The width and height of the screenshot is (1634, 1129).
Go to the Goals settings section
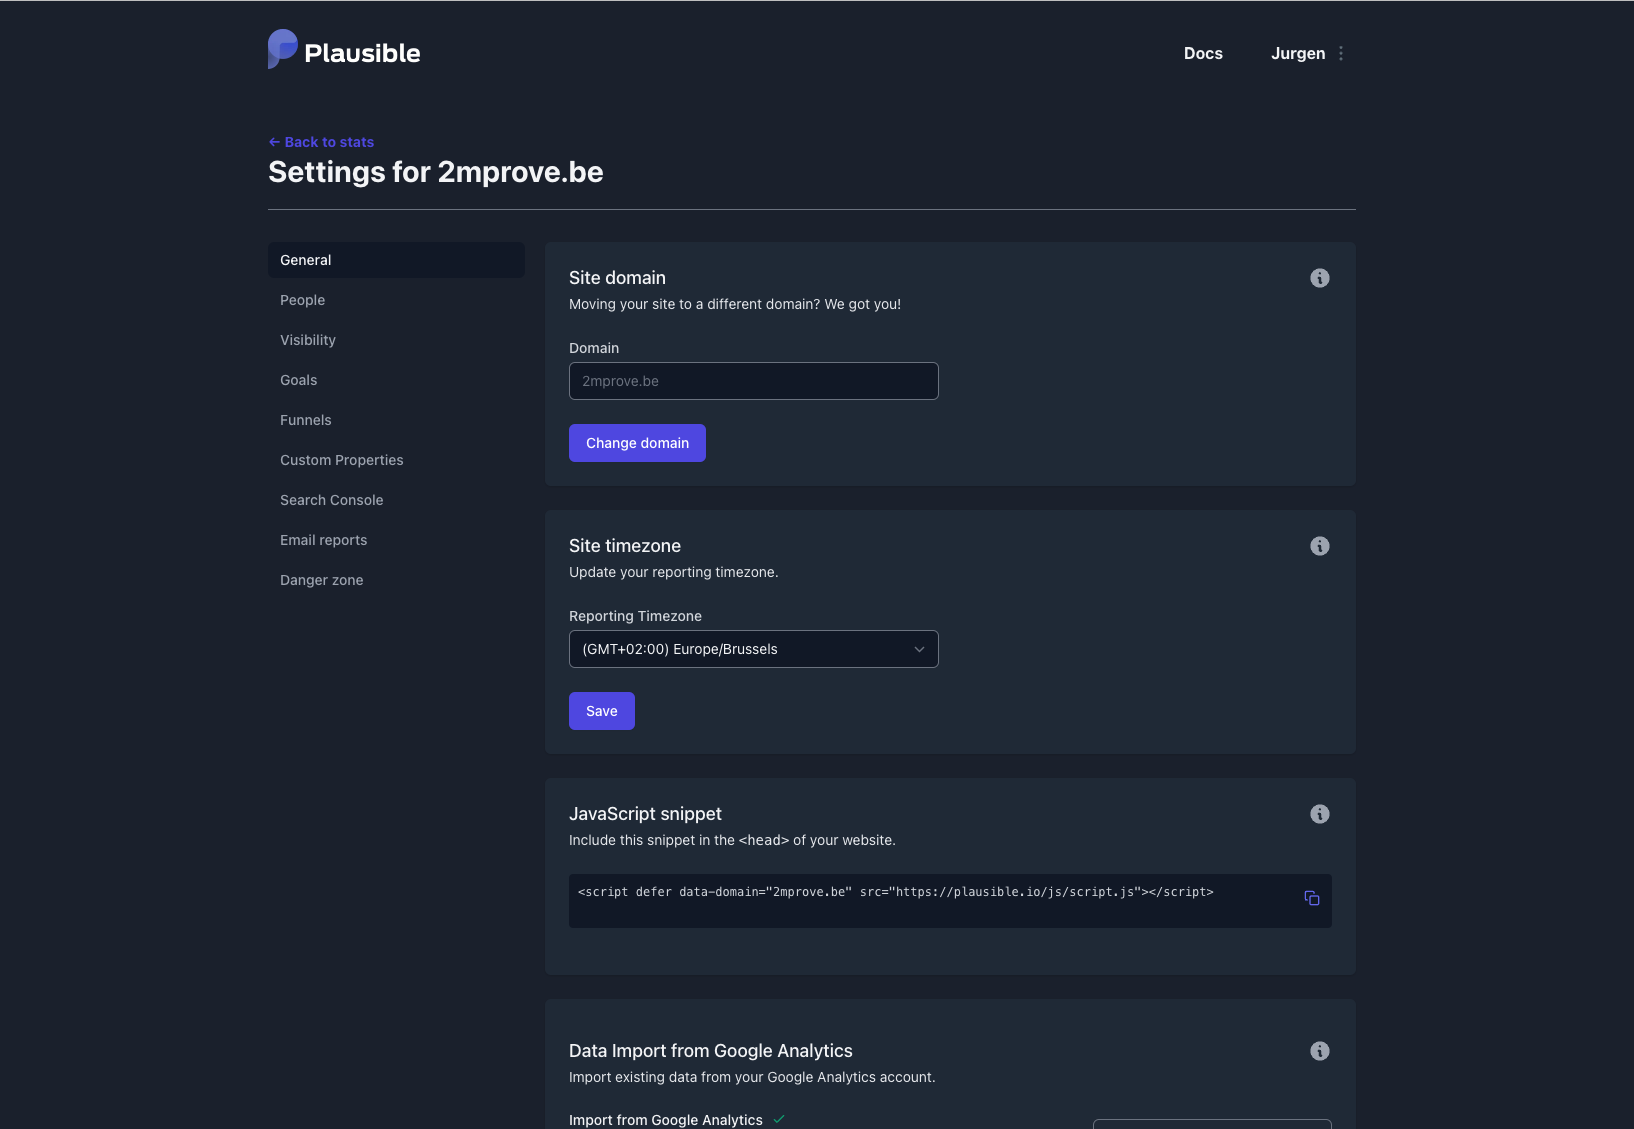click(x=299, y=380)
